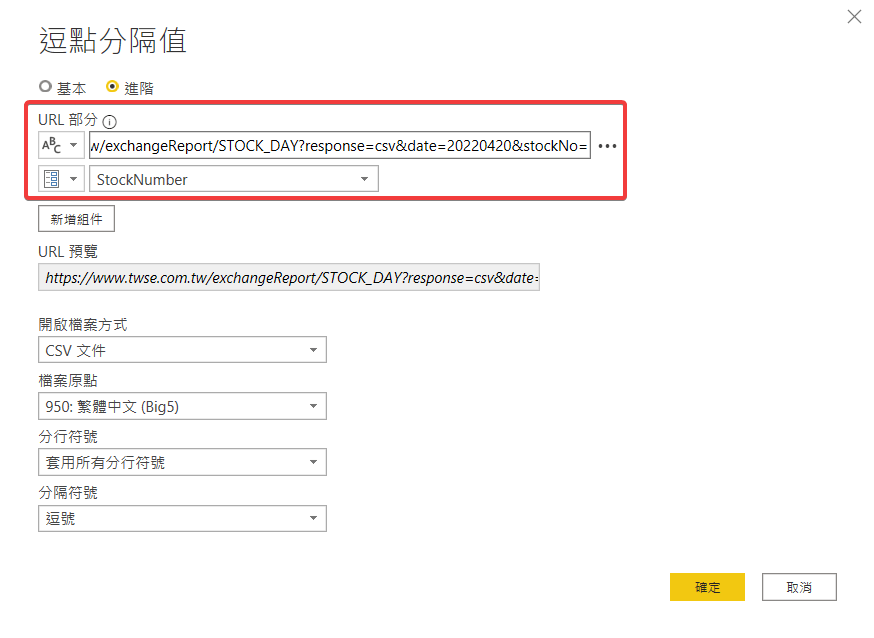This screenshot has width=874, height=638.
Task: Confirm with the 確定 button
Action: (707, 587)
